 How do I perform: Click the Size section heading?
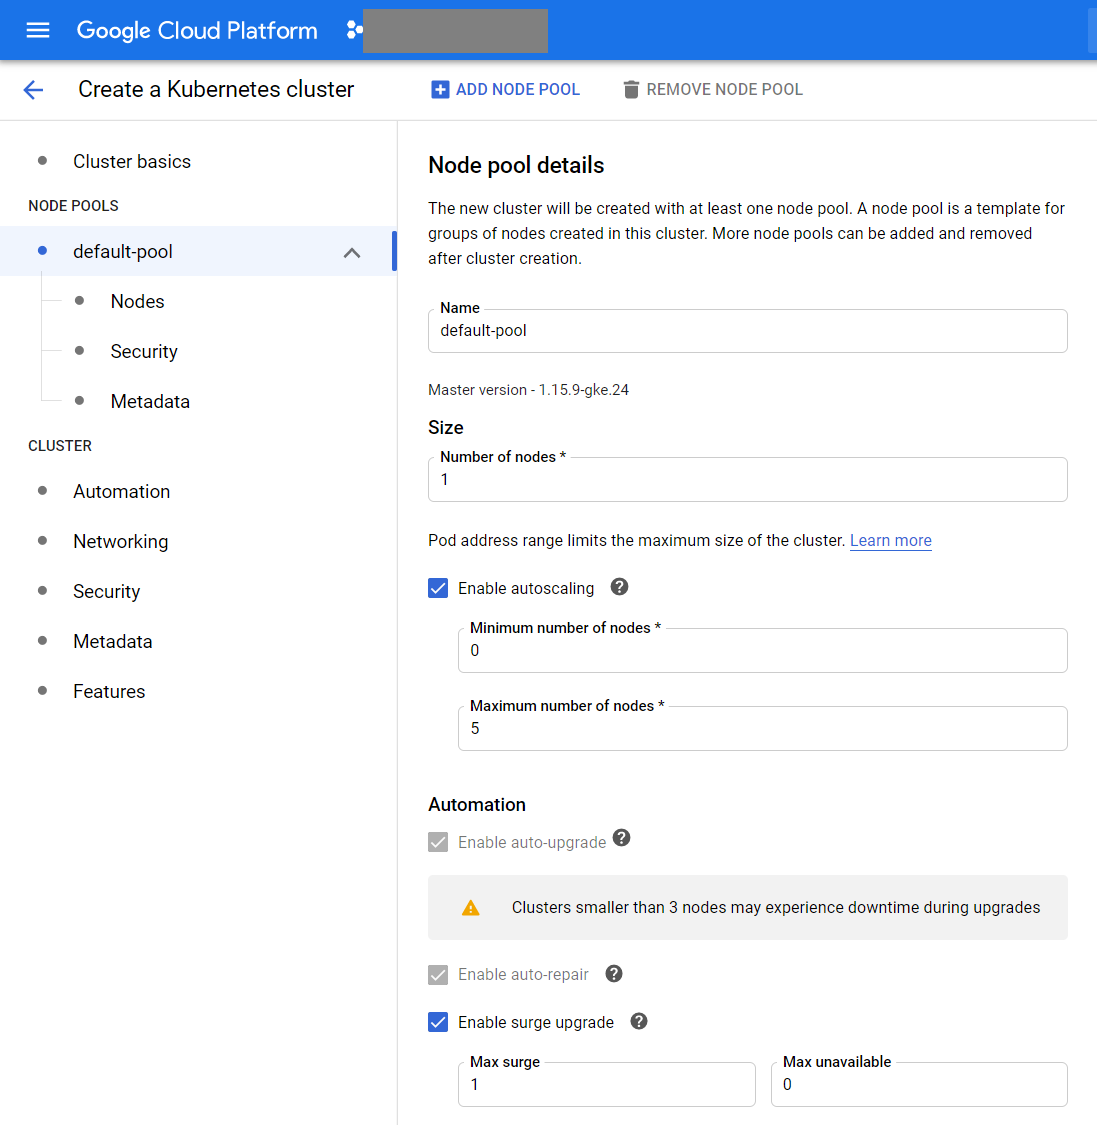[446, 428]
